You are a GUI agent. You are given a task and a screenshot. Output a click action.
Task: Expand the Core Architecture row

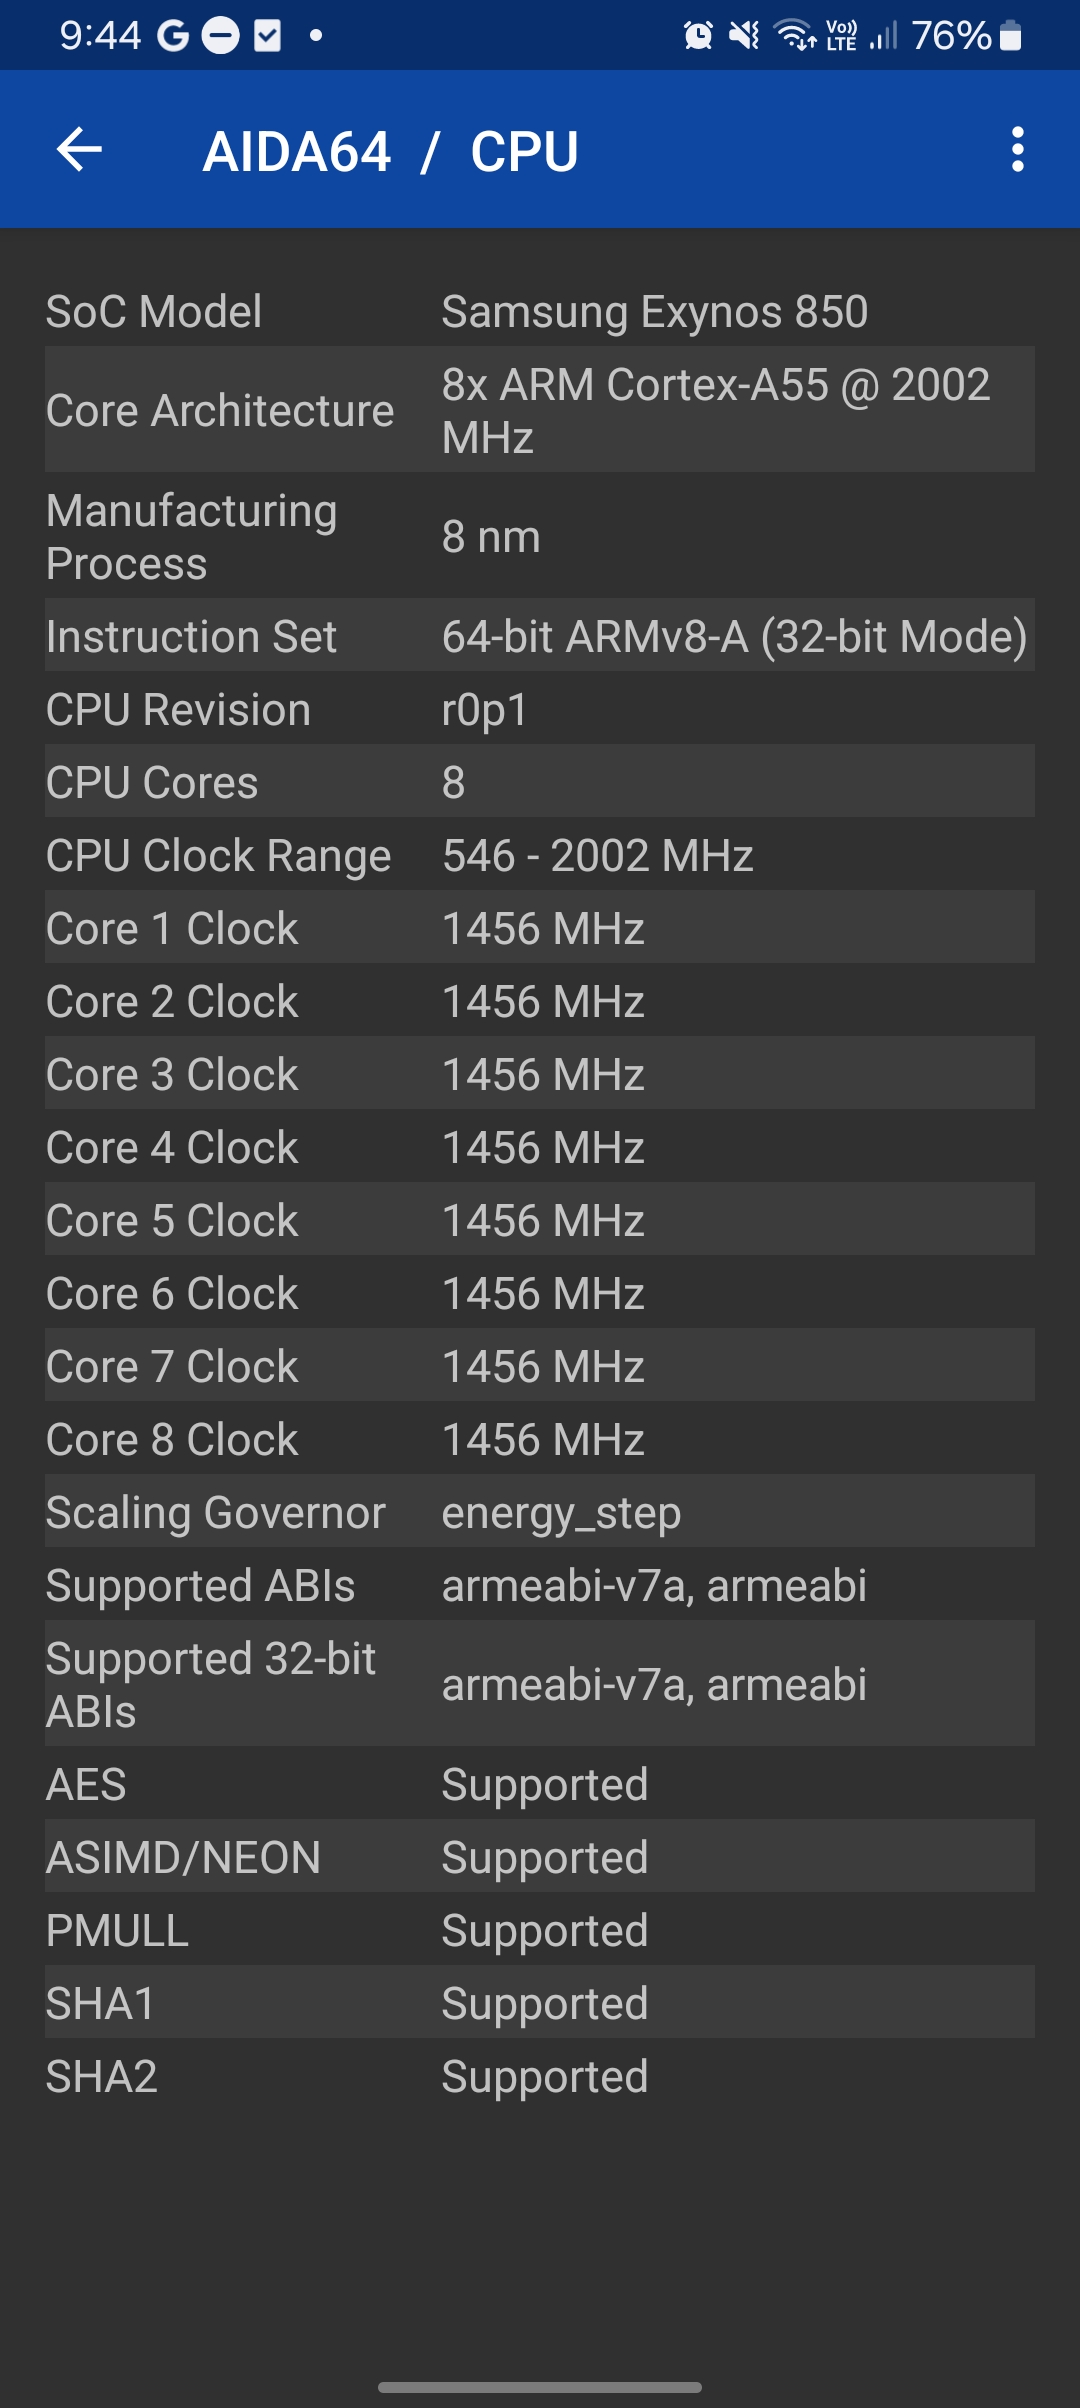tap(540, 410)
